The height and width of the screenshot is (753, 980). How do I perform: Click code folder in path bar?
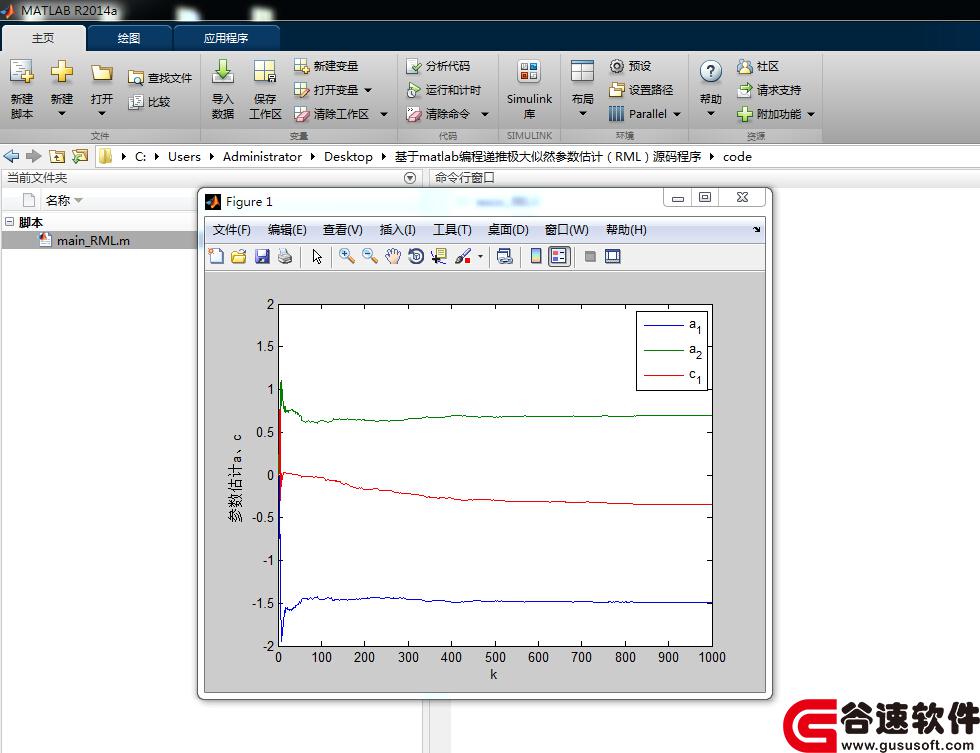738,157
